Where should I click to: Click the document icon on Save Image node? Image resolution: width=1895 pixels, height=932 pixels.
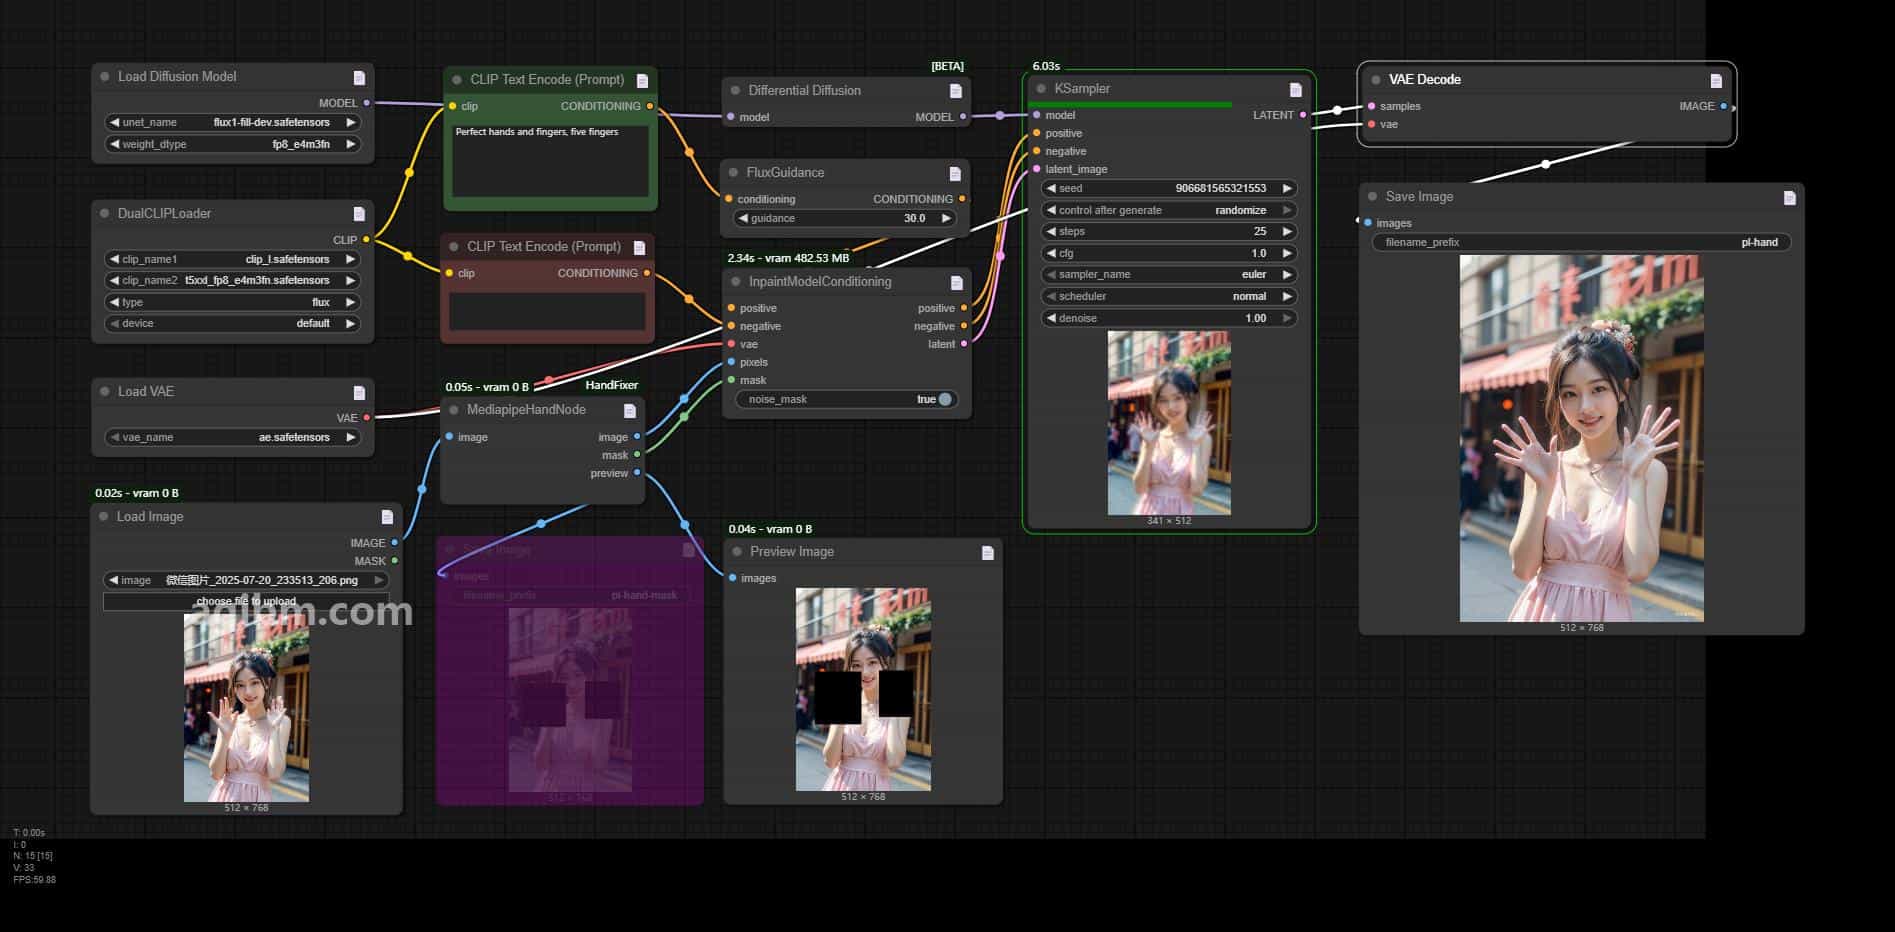pyautogui.click(x=1789, y=198)
